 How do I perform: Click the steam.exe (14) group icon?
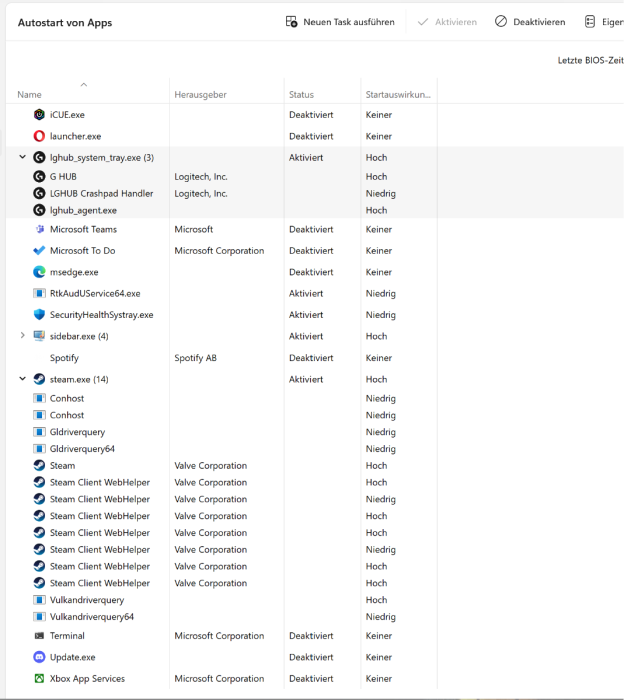(x=39, y=379)
